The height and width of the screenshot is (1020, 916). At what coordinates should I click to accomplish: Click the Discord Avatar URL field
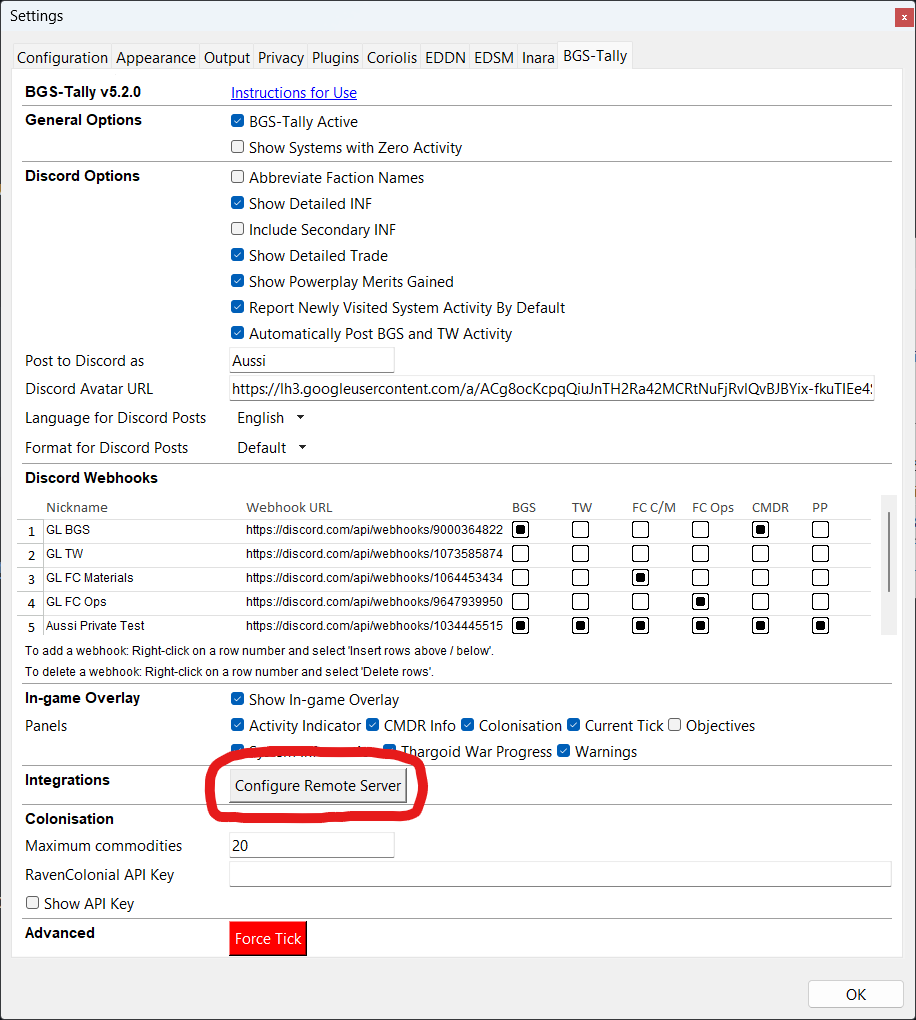(x=552, y=388)
